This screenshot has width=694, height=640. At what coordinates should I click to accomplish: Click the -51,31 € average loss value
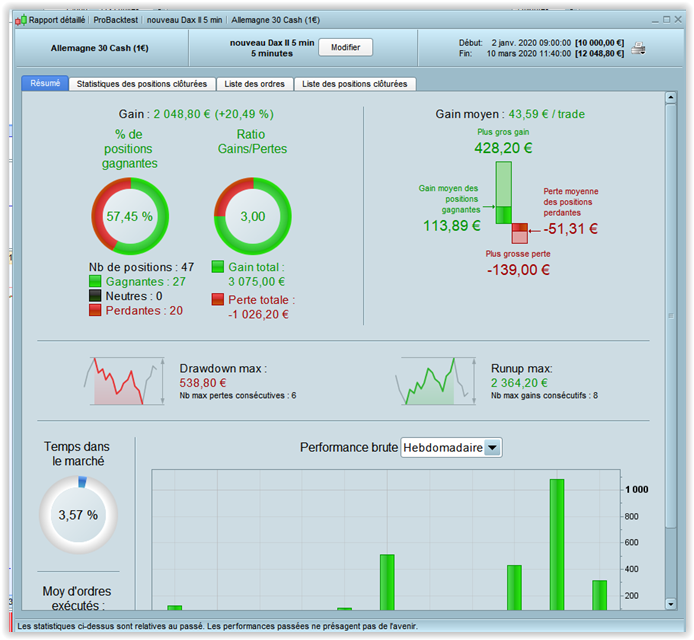point(571,229)
